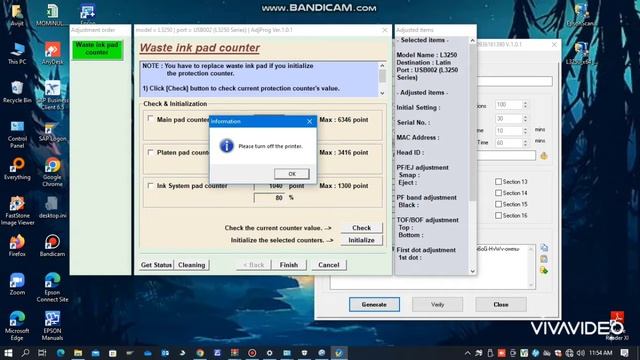The width and height of the screenshot is (640, 360).
Task: Check the Section 13 checkbox
Action: point(498,182)
